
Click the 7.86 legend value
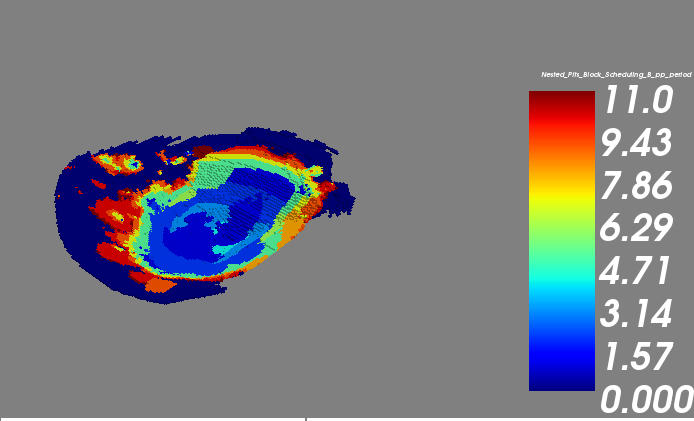[636, 185]
